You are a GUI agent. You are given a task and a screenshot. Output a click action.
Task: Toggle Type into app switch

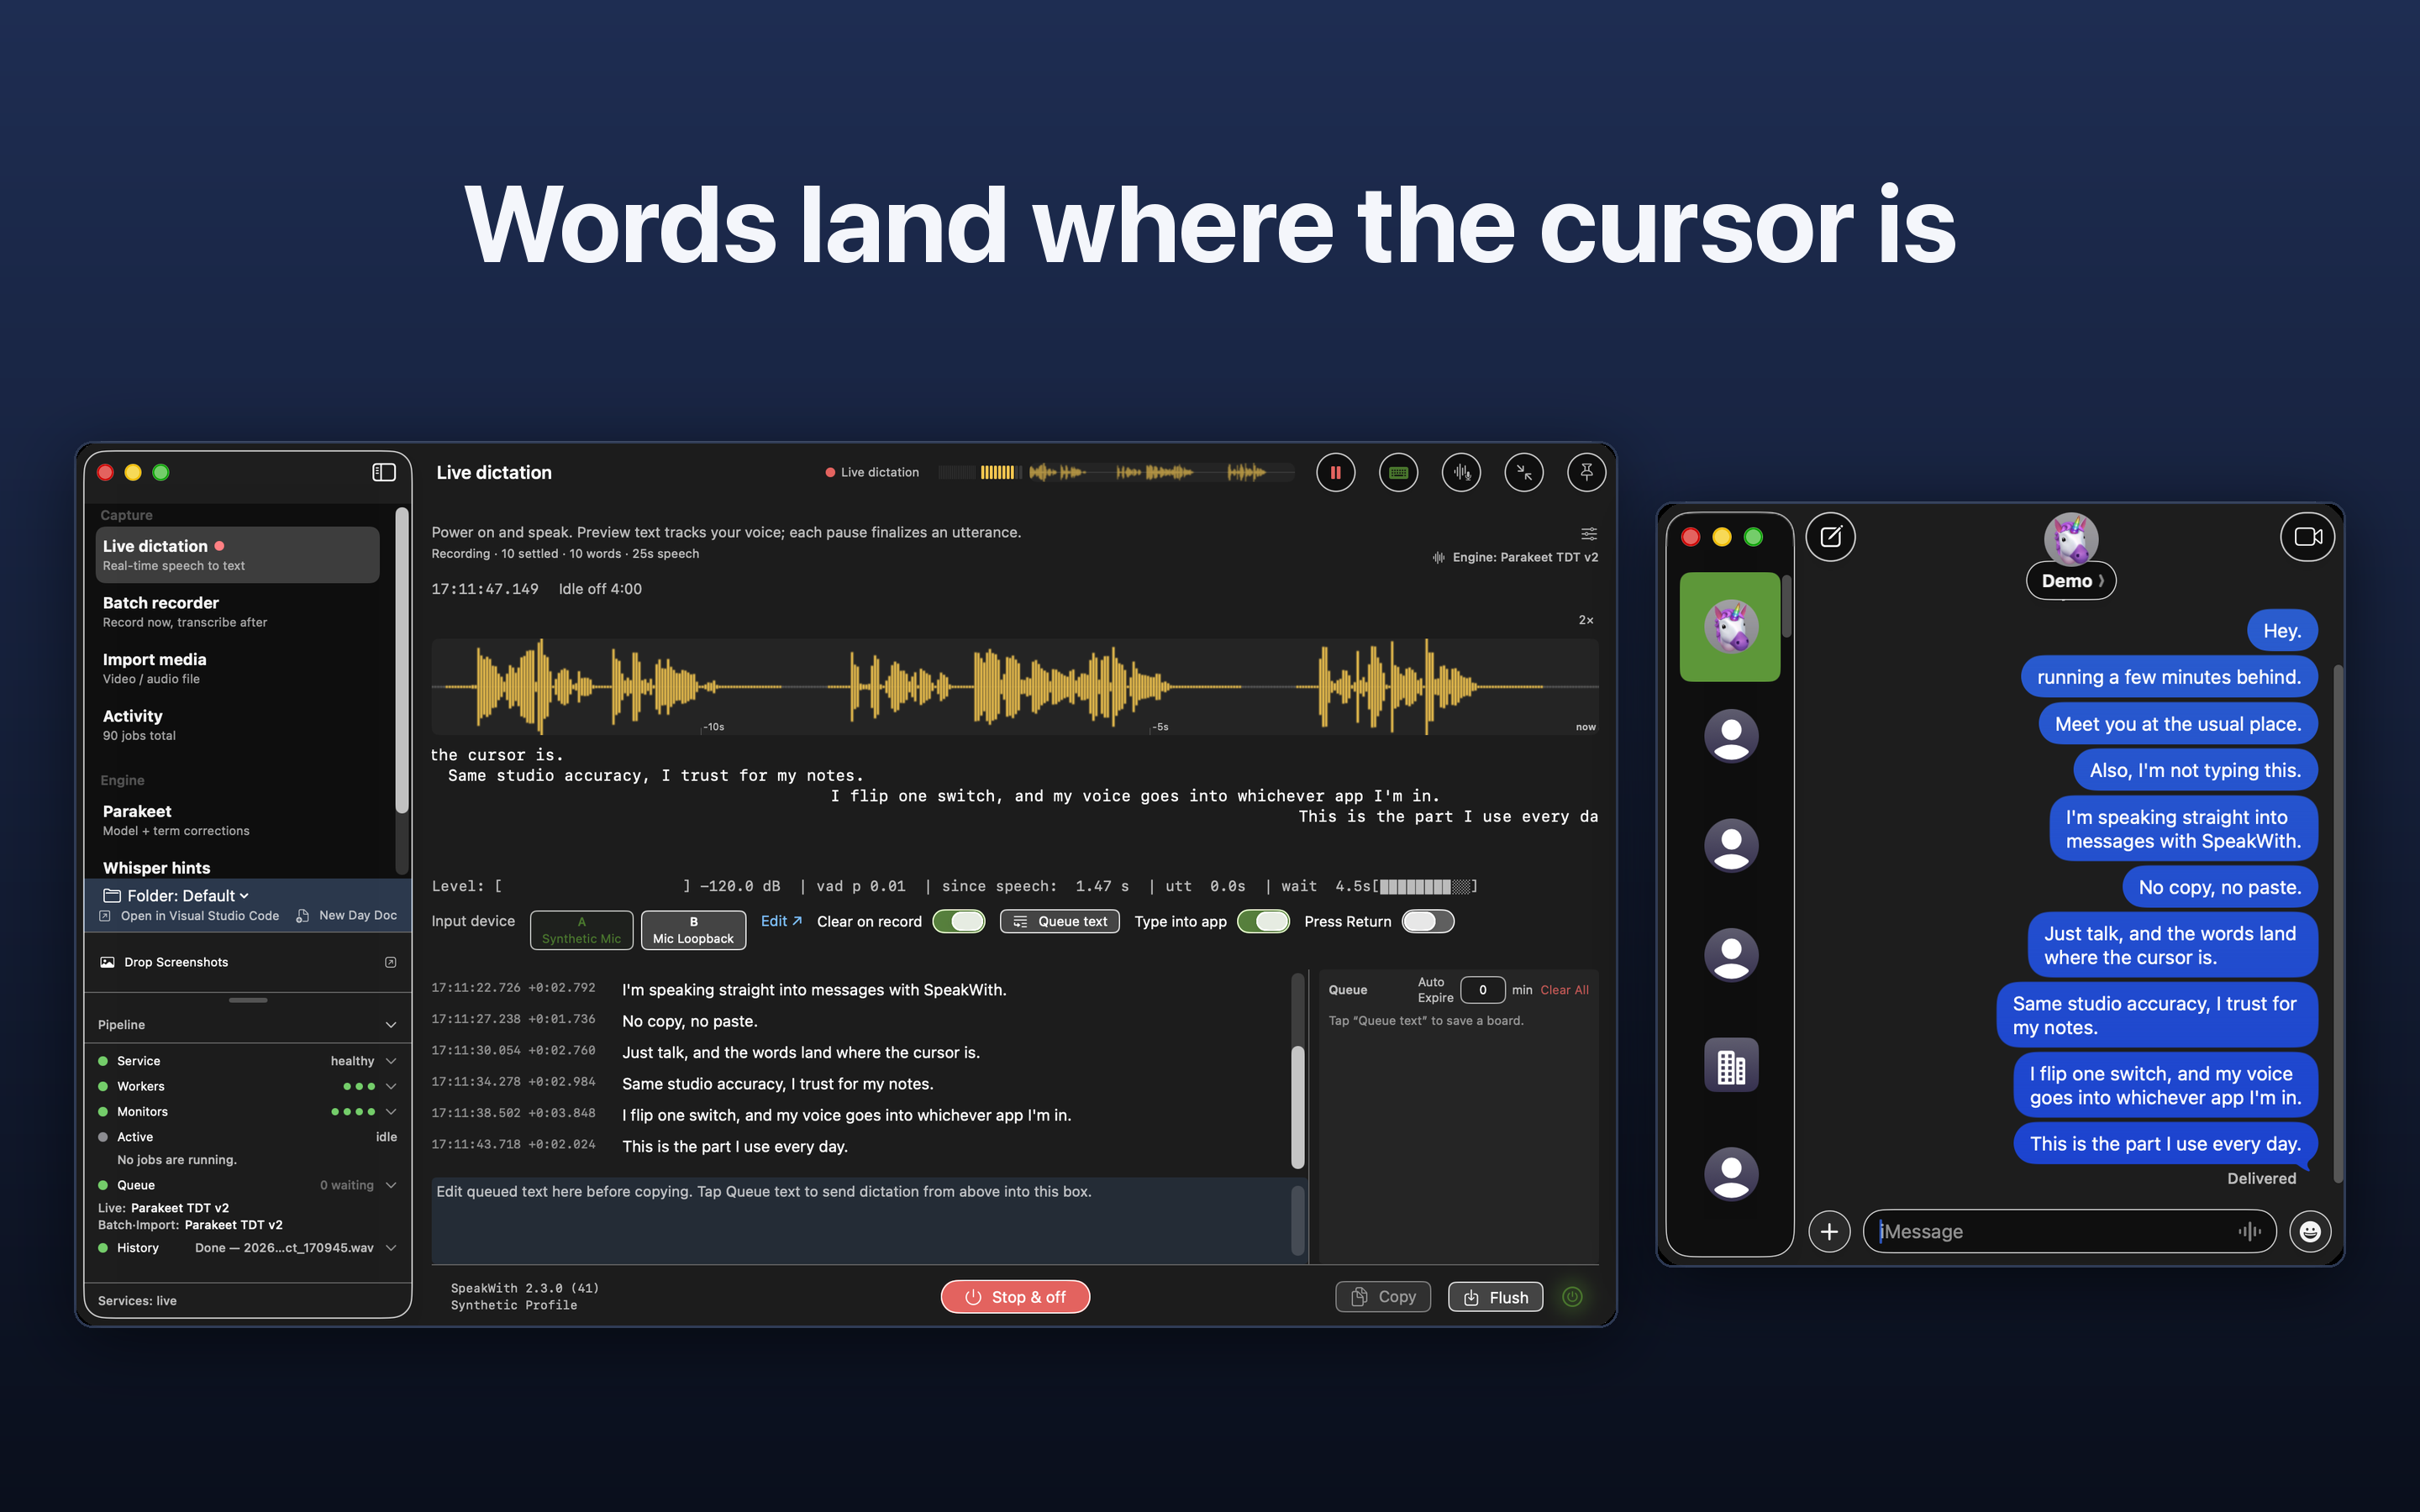coord(1263,921)
